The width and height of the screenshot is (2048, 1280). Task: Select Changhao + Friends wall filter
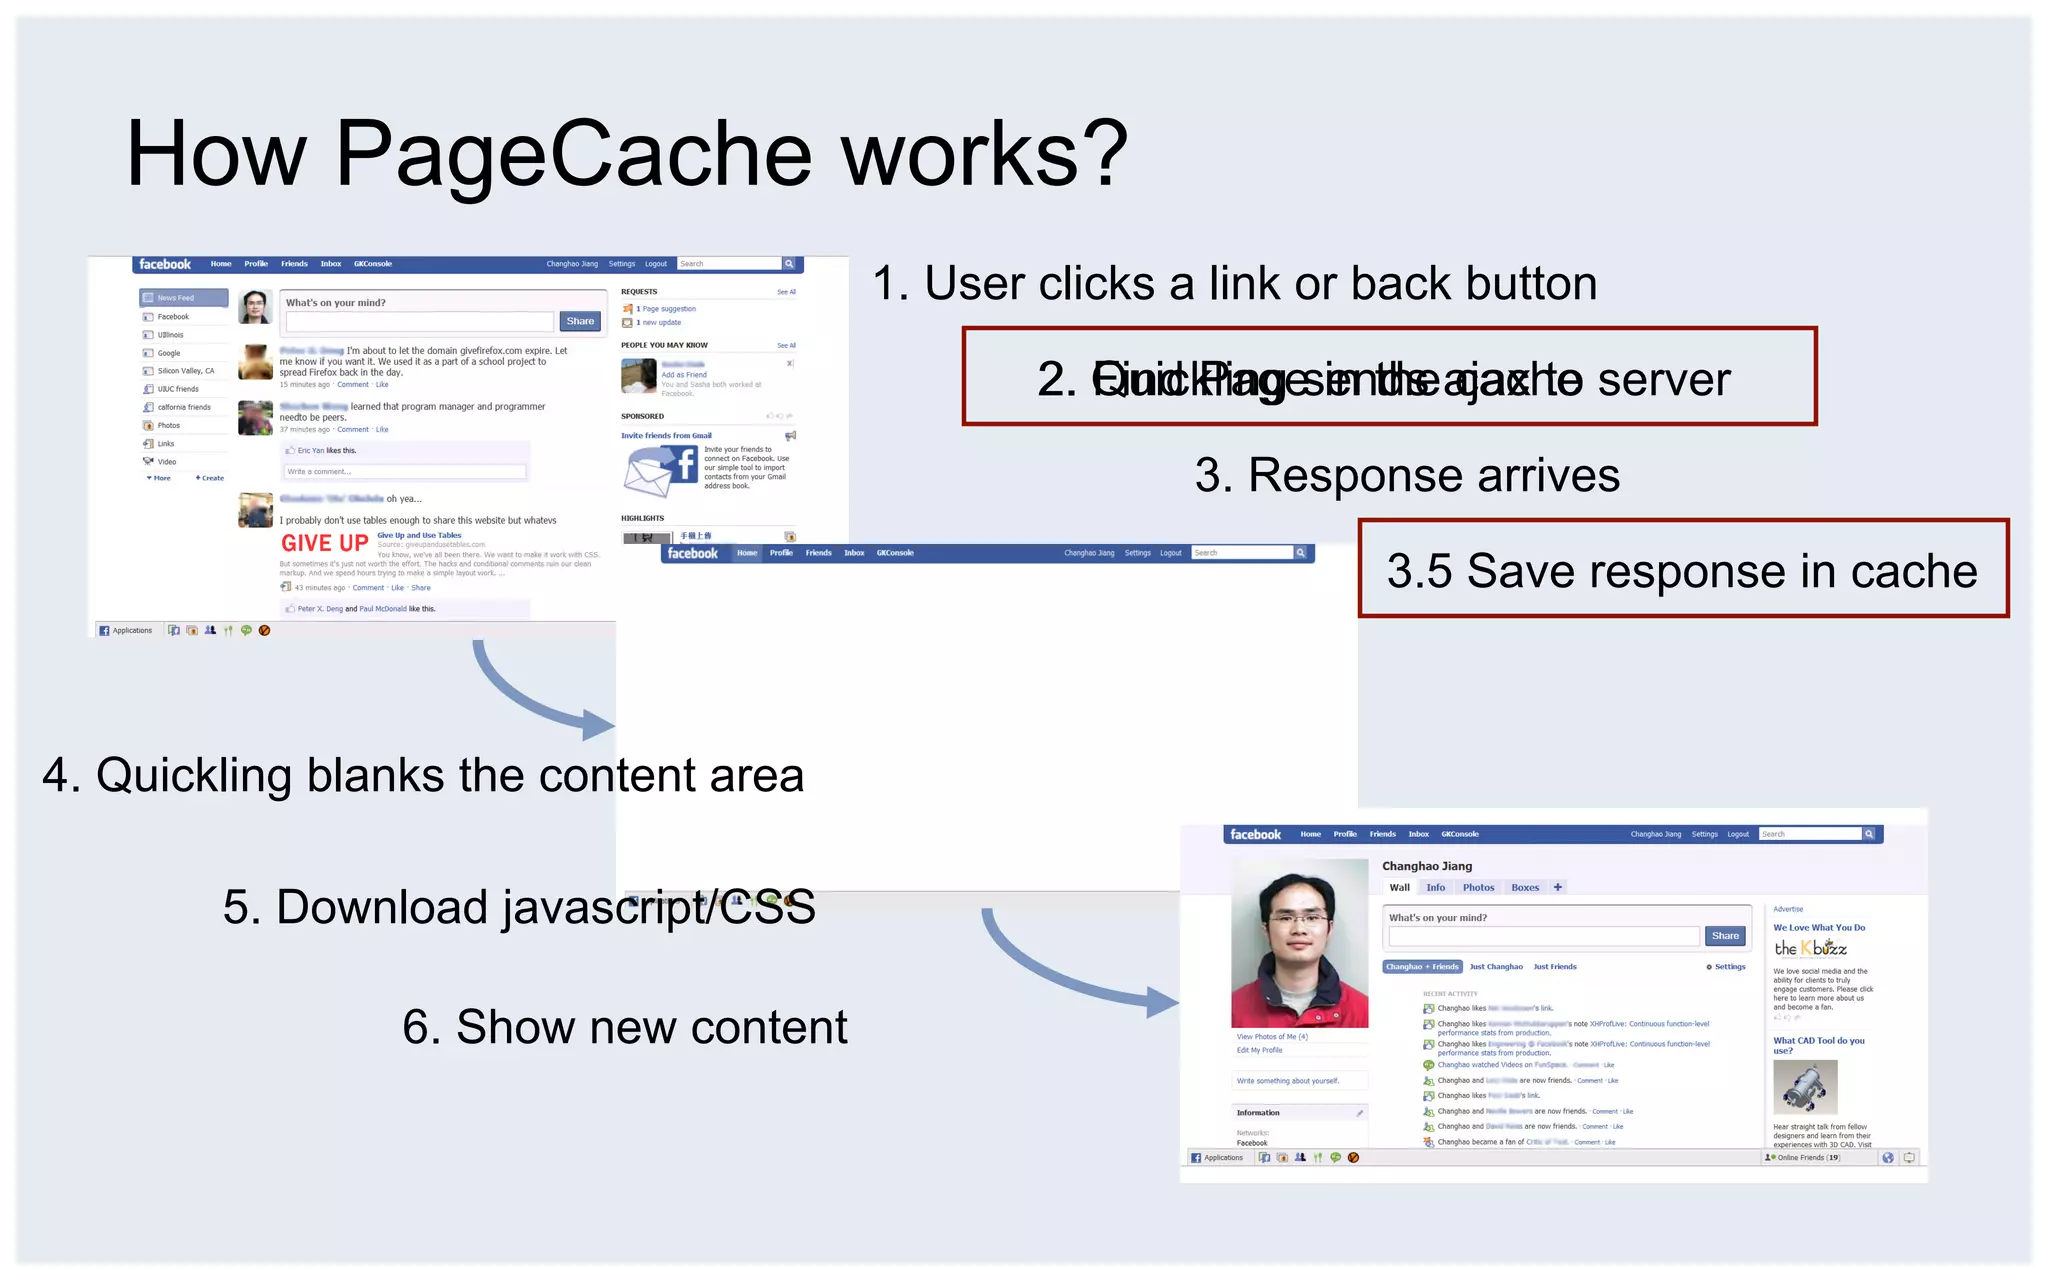(x=1422, y=967)
